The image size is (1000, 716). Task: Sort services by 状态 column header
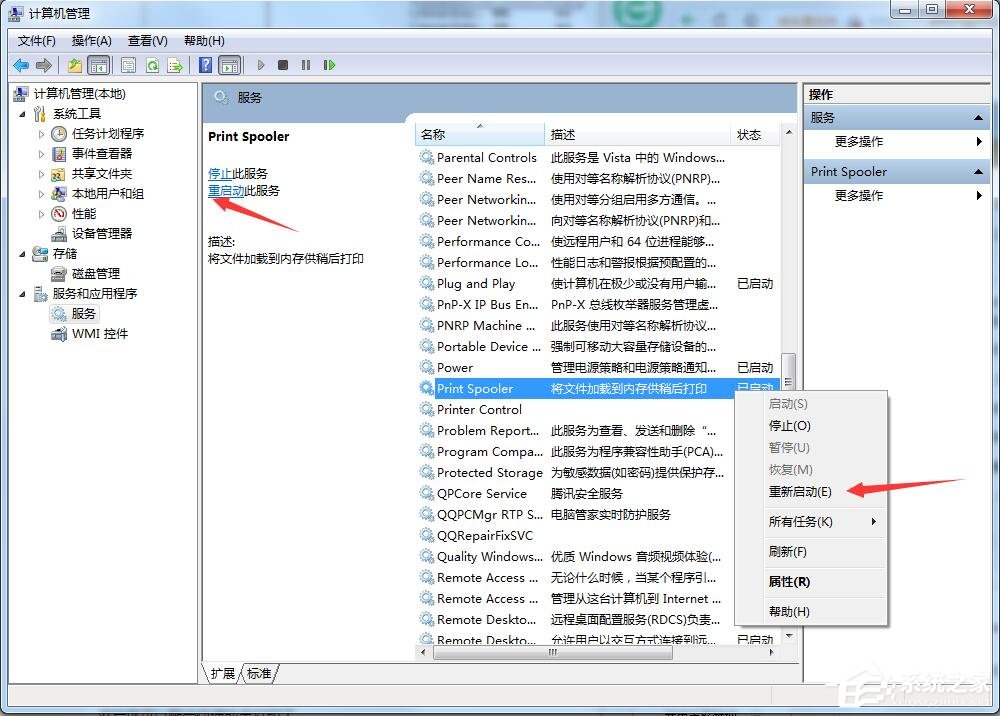click(x=753, y=135)
